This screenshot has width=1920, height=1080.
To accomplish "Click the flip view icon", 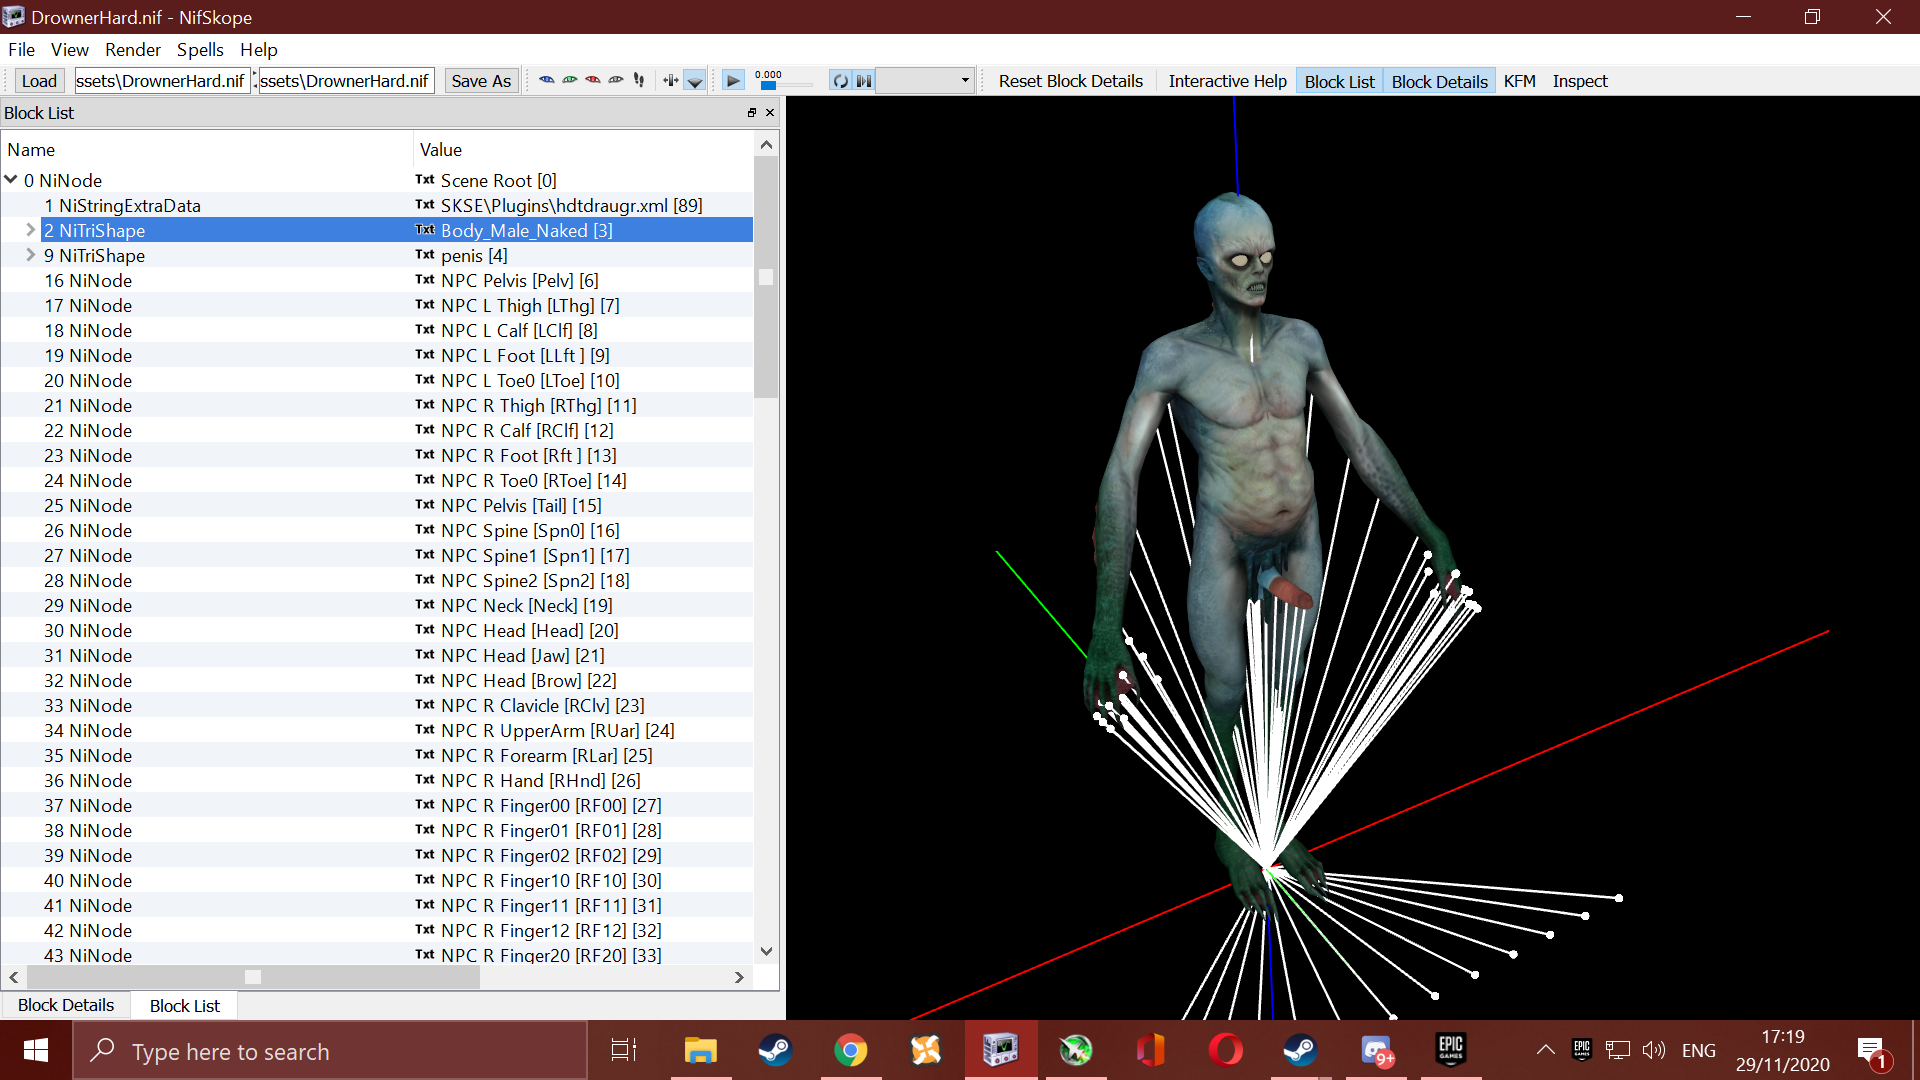I will [x=670, y=81].
